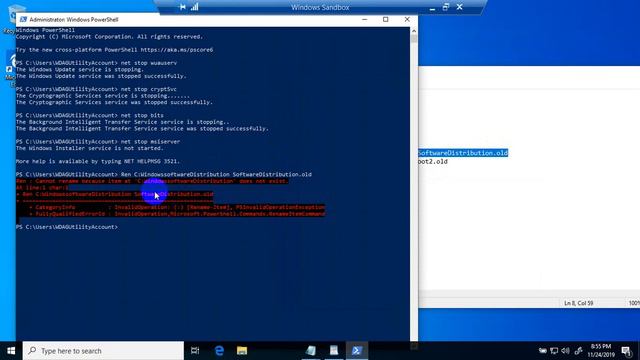Open the network tray icon

(x=554, y=351)
